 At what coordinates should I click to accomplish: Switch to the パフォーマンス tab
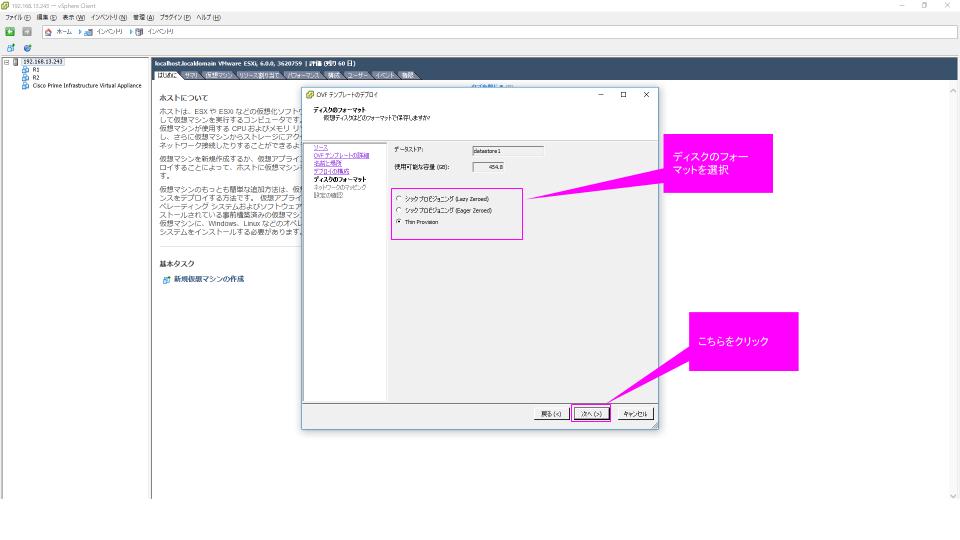[x=303, y=75]
